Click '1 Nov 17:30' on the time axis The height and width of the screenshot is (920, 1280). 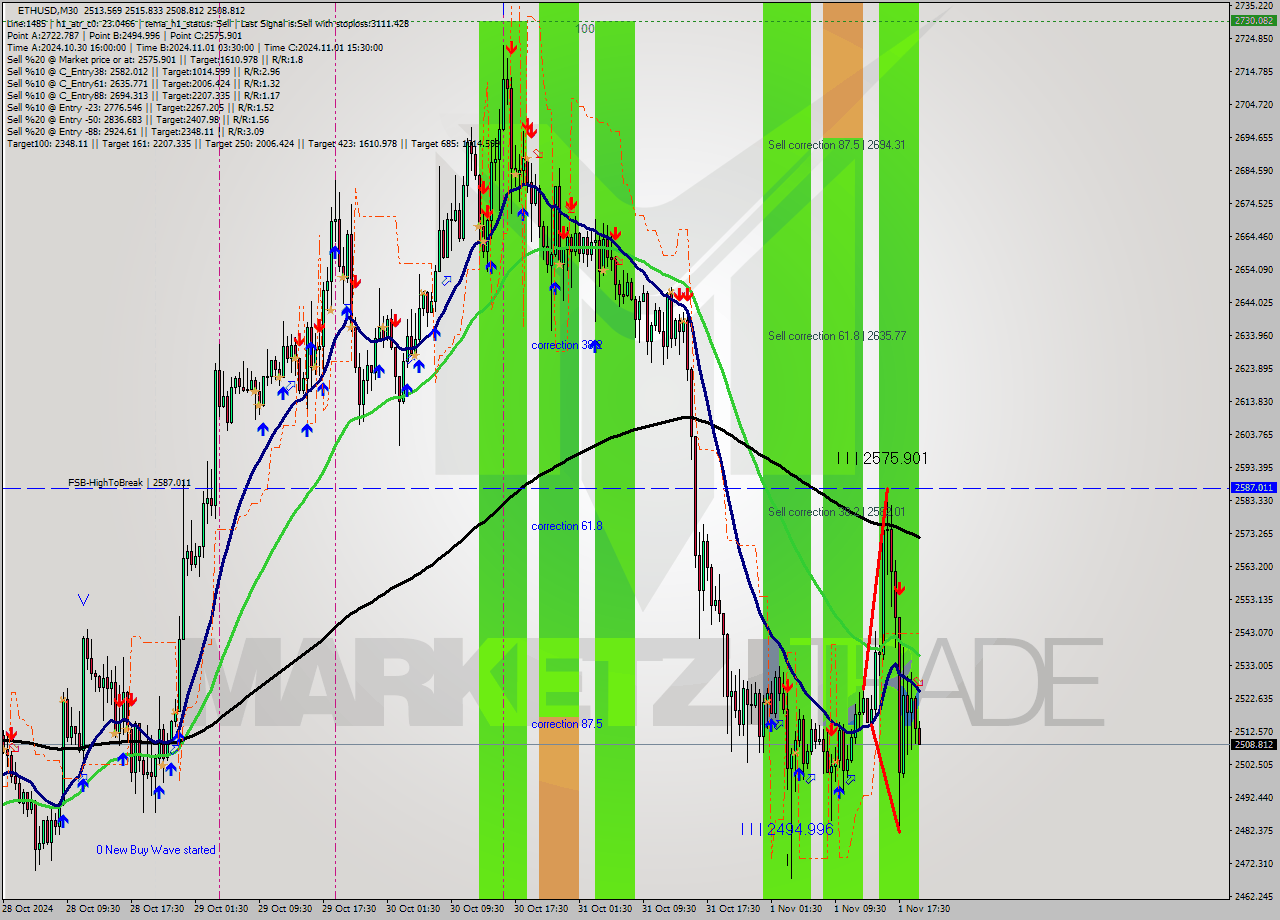[923, 909]
